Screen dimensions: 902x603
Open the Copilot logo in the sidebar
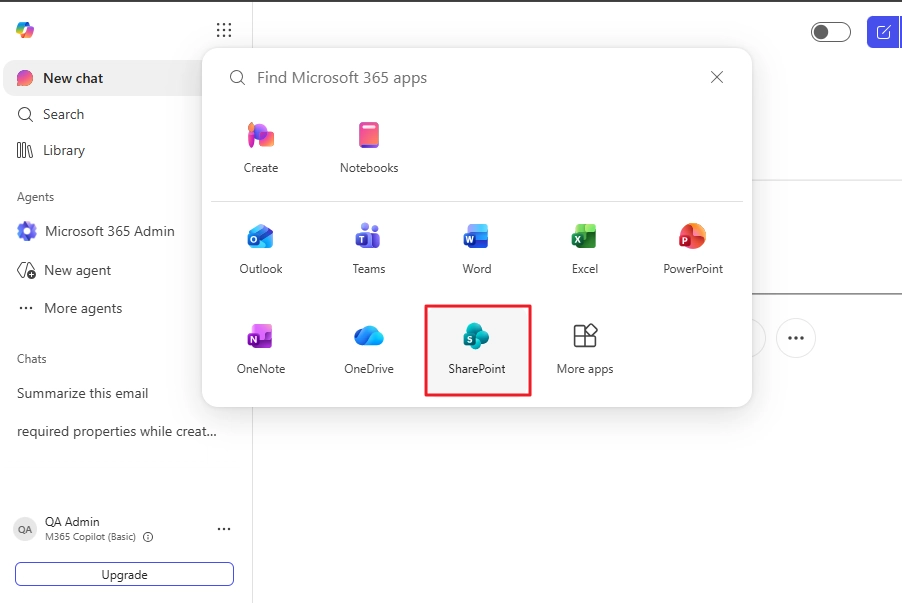(x=25, y=30)
